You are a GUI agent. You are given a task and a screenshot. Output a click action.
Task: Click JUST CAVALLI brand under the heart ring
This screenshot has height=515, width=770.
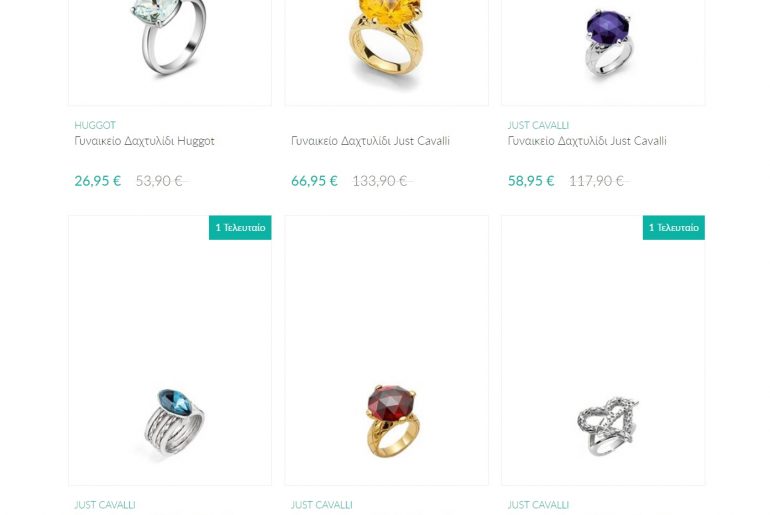[x=538, y=505]
